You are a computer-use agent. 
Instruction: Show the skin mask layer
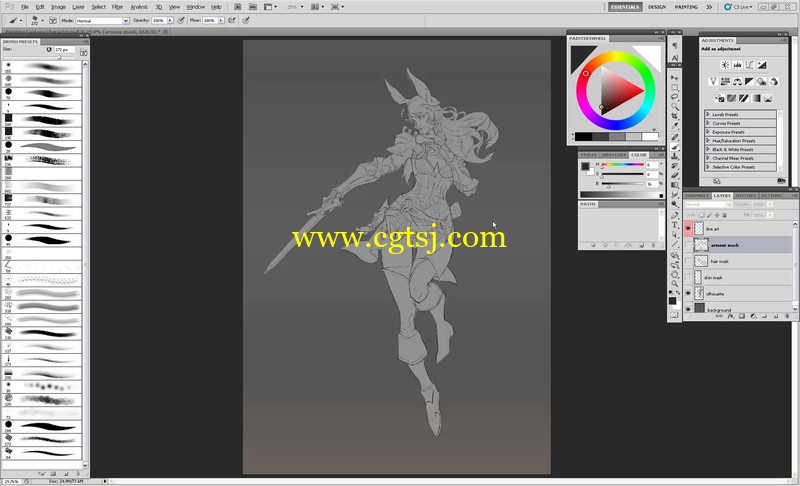[688, 277]
